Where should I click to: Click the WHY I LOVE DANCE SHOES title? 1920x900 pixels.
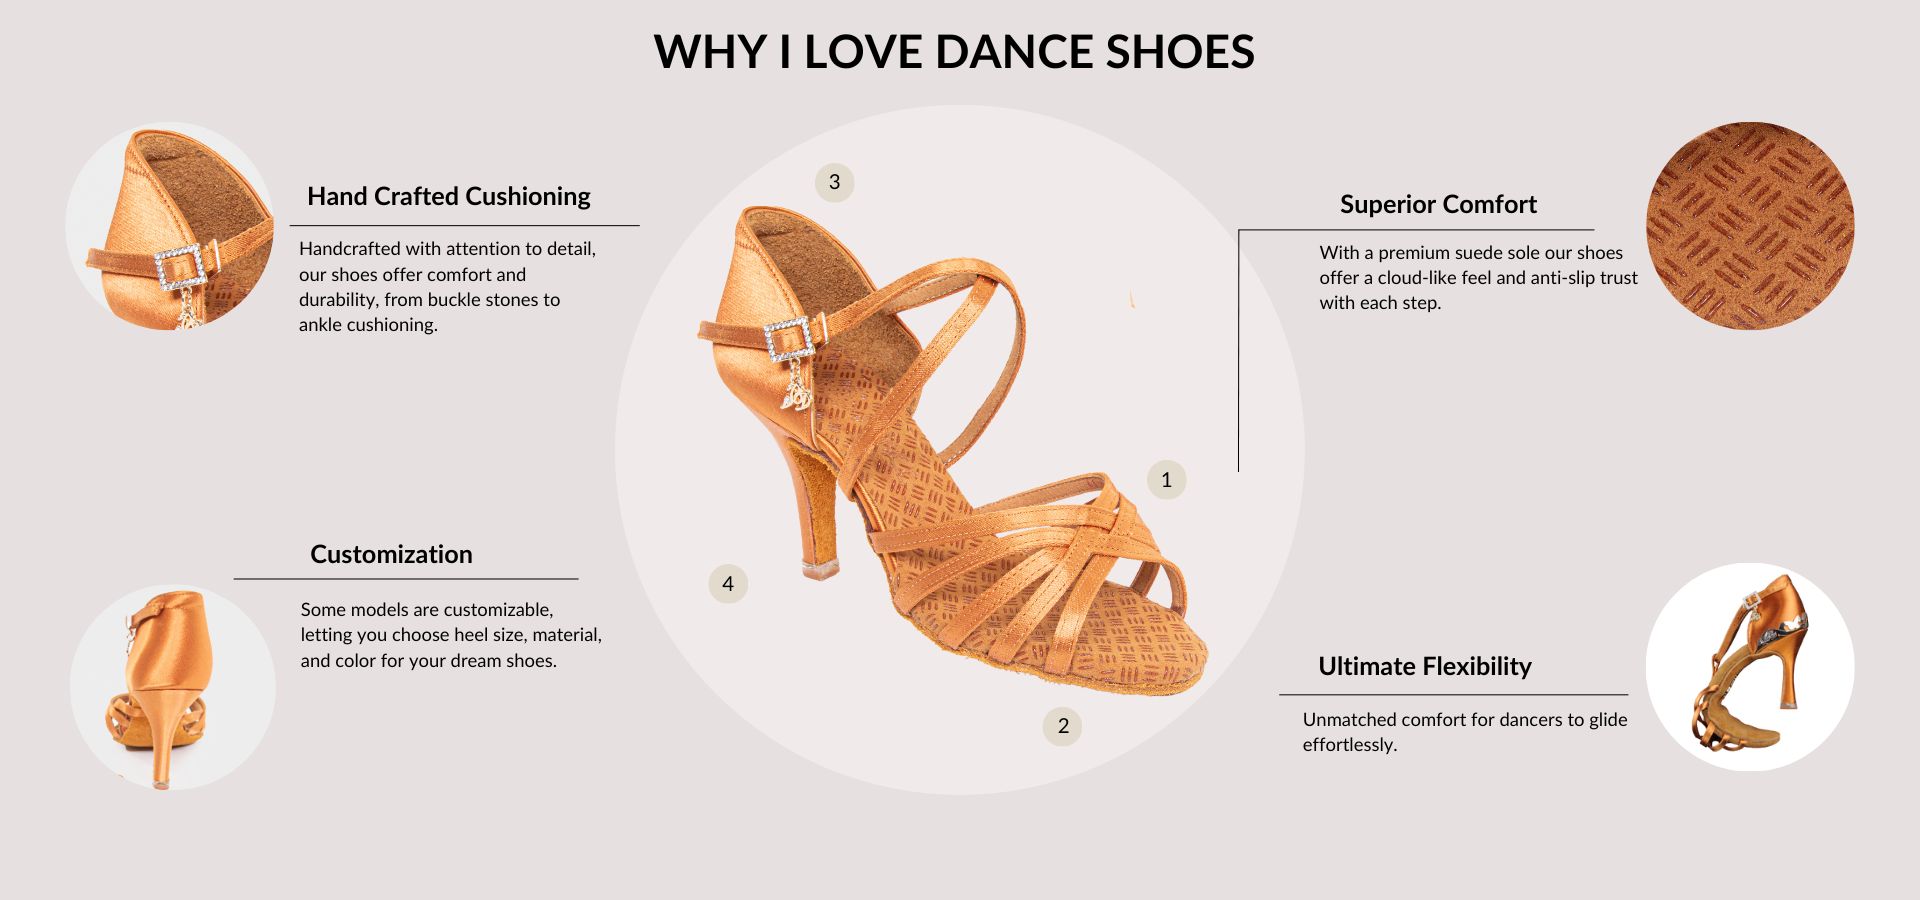pos(954,52)
